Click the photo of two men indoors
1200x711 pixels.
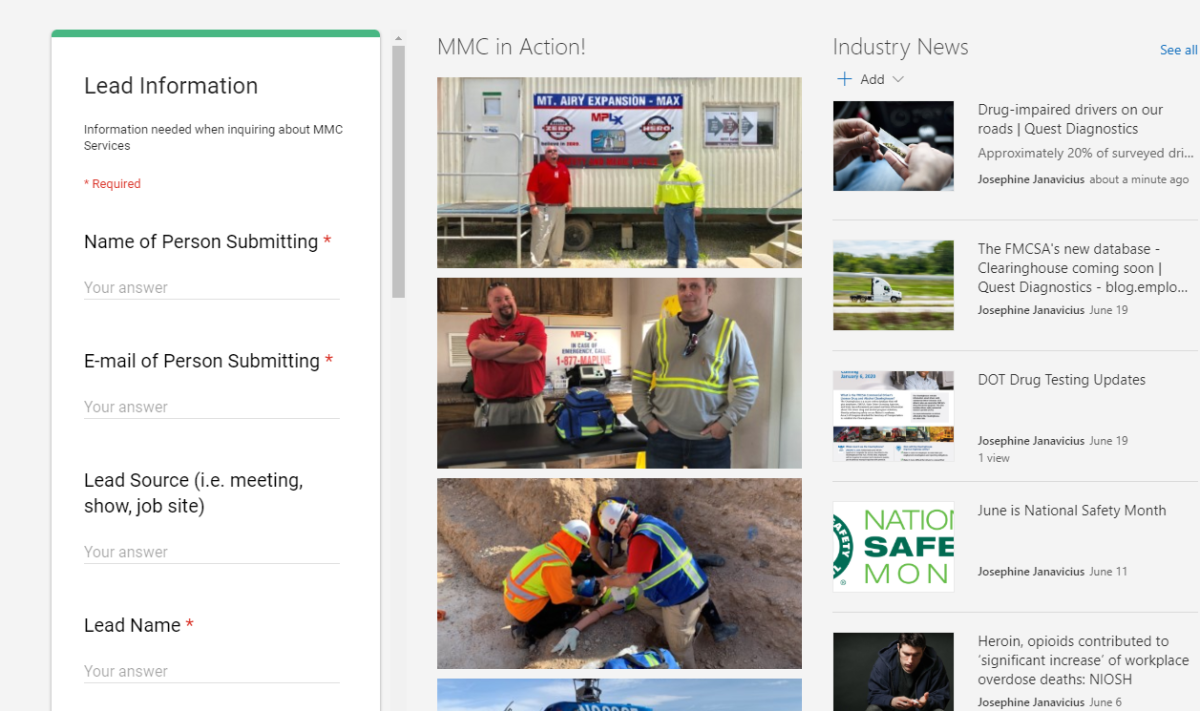click(x=619, y=373)
